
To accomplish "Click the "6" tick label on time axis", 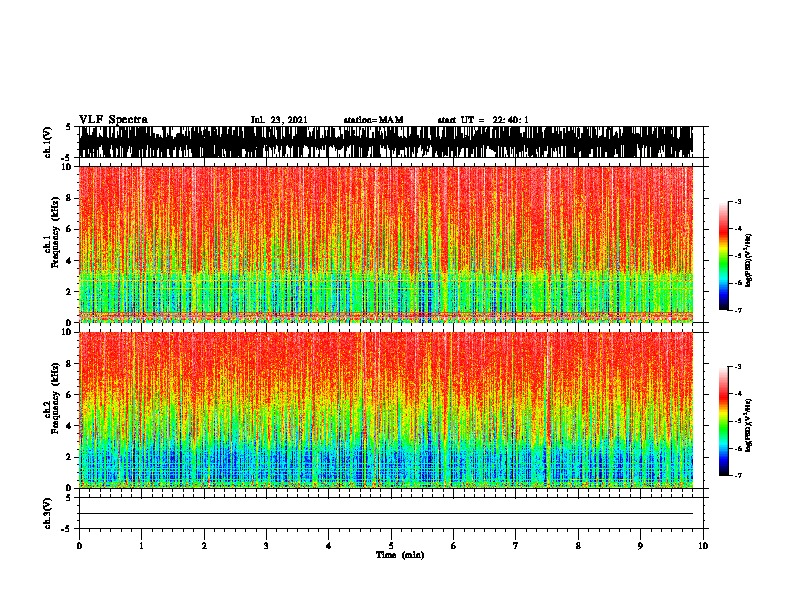I will [454, 546].
